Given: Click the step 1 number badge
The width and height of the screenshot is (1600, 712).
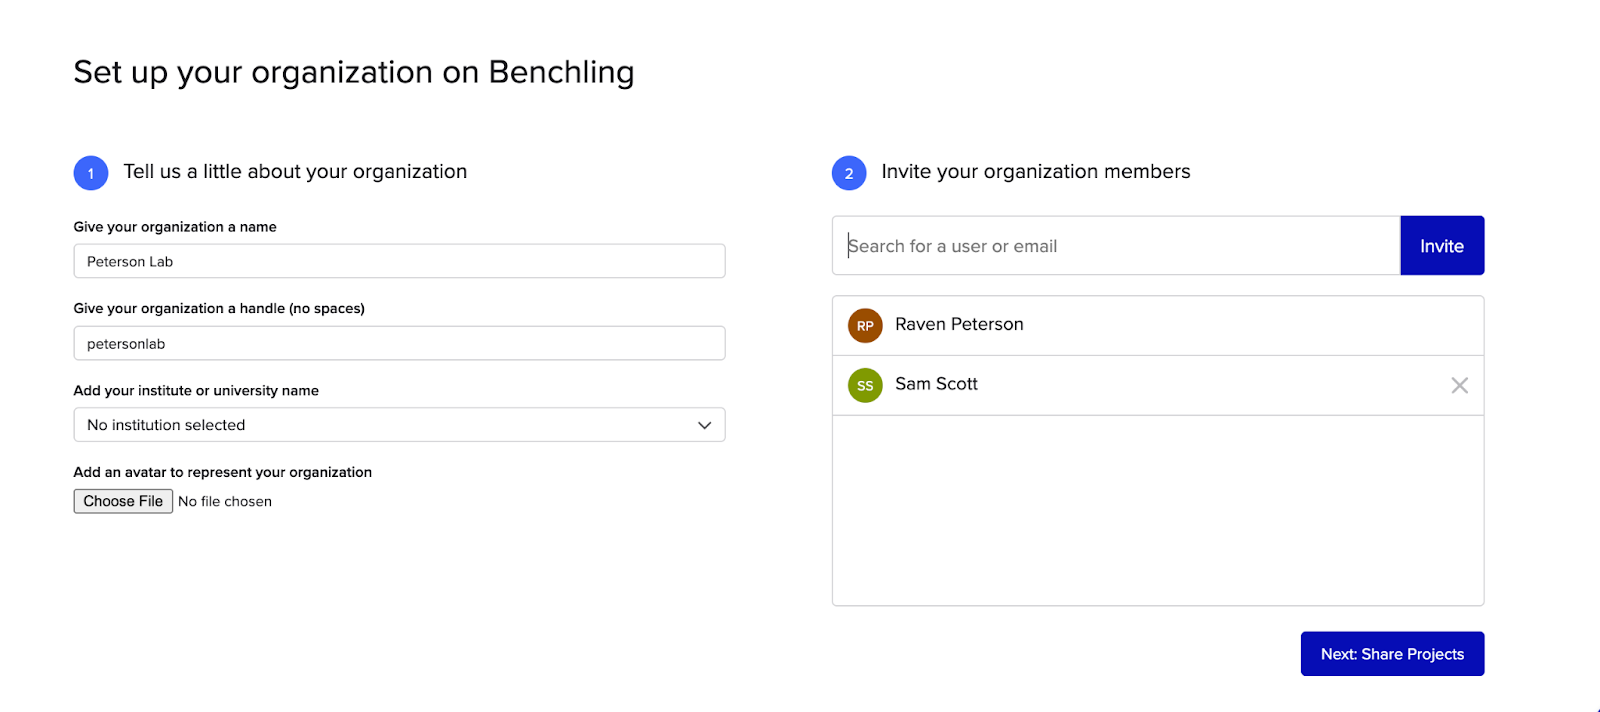Looking at the screenshot, I should click(x=91, y=173).
